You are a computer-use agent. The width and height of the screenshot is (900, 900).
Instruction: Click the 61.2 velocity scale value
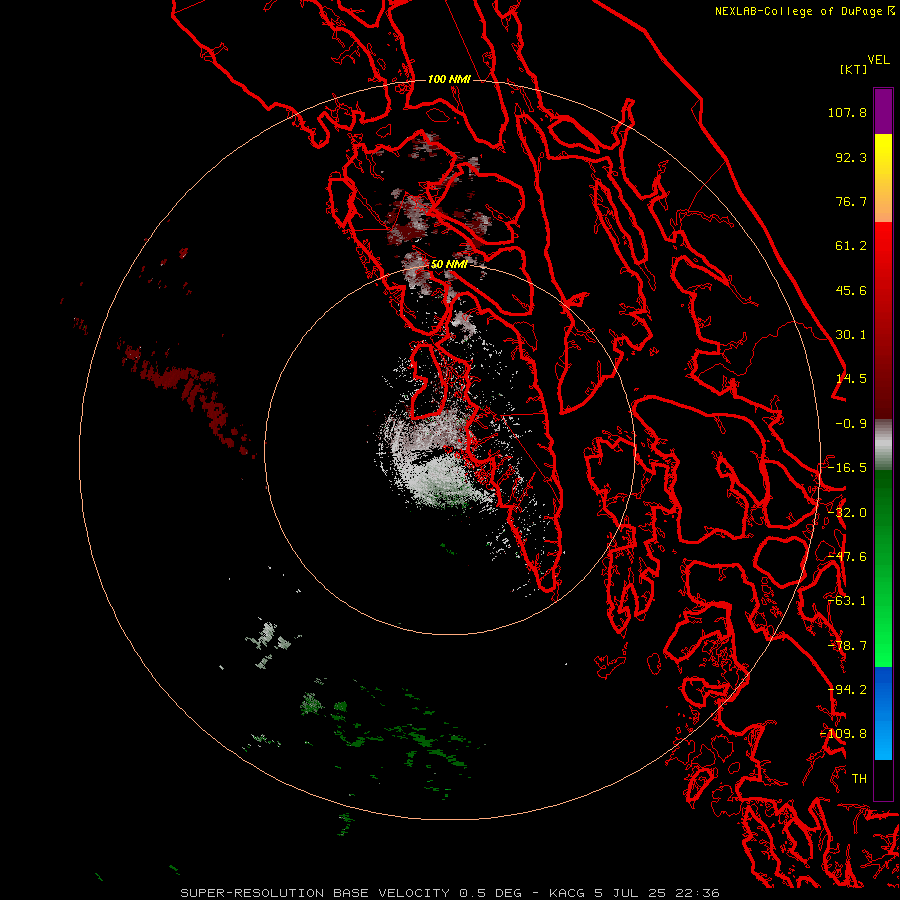(x=851, y=246)
